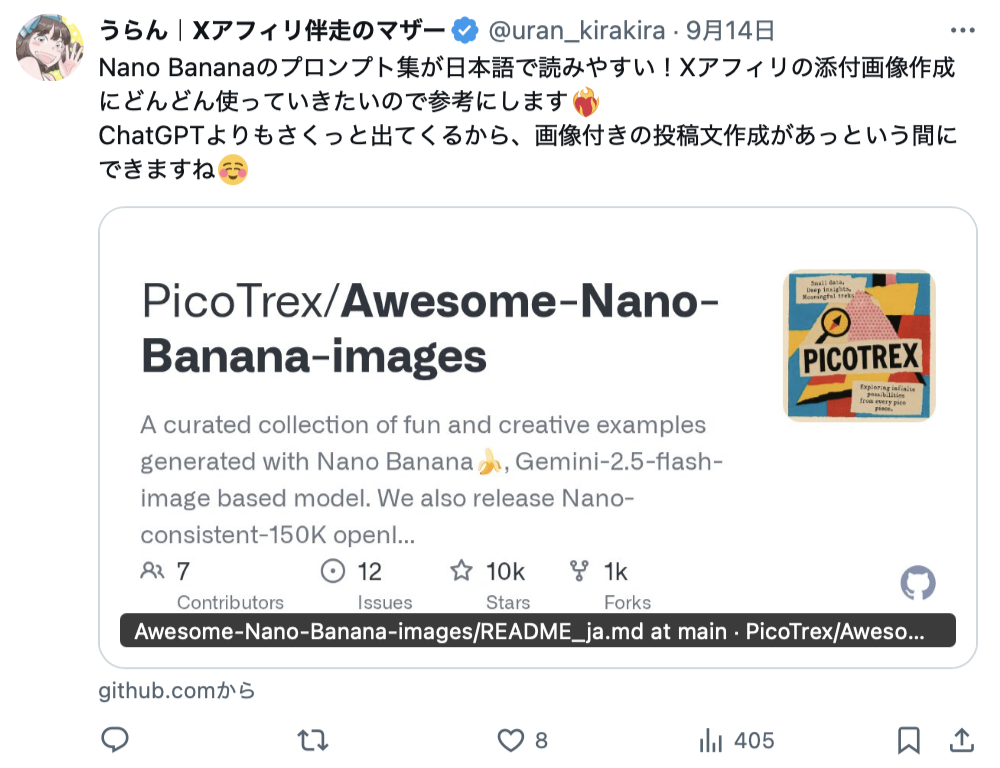Like the post with heart icon
The image size is (1000, 768).
pos(511,740)
